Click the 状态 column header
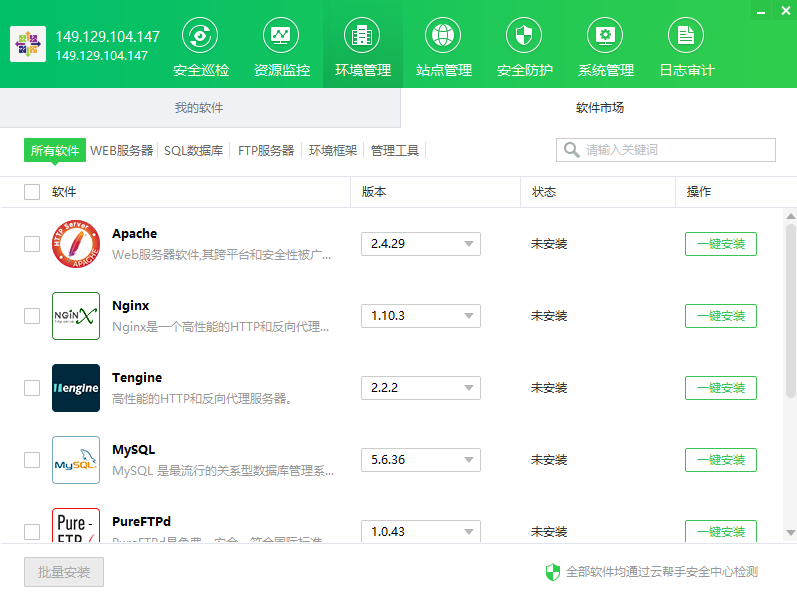The image size is (797, 597). (544, 192)
